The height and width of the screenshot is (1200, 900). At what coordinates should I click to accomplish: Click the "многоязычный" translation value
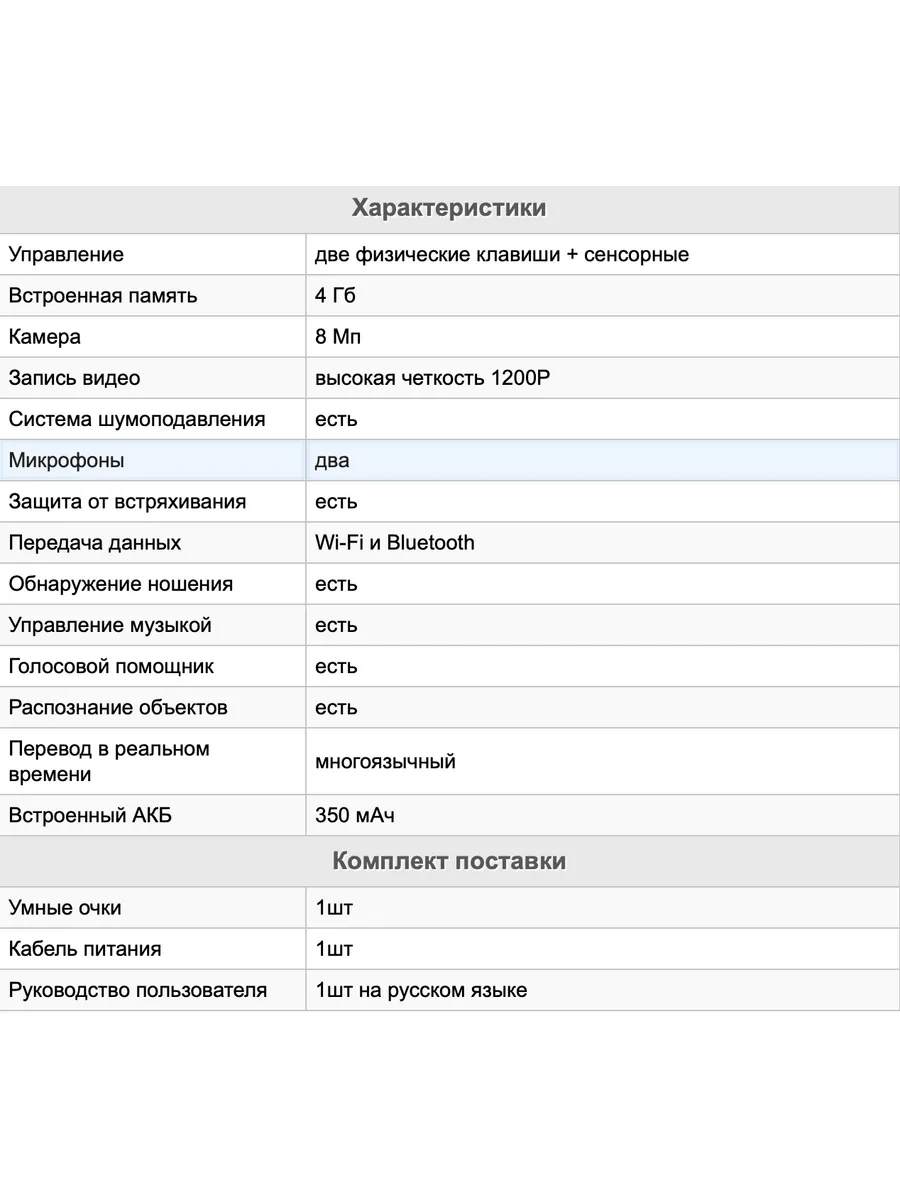pos(385,761)
